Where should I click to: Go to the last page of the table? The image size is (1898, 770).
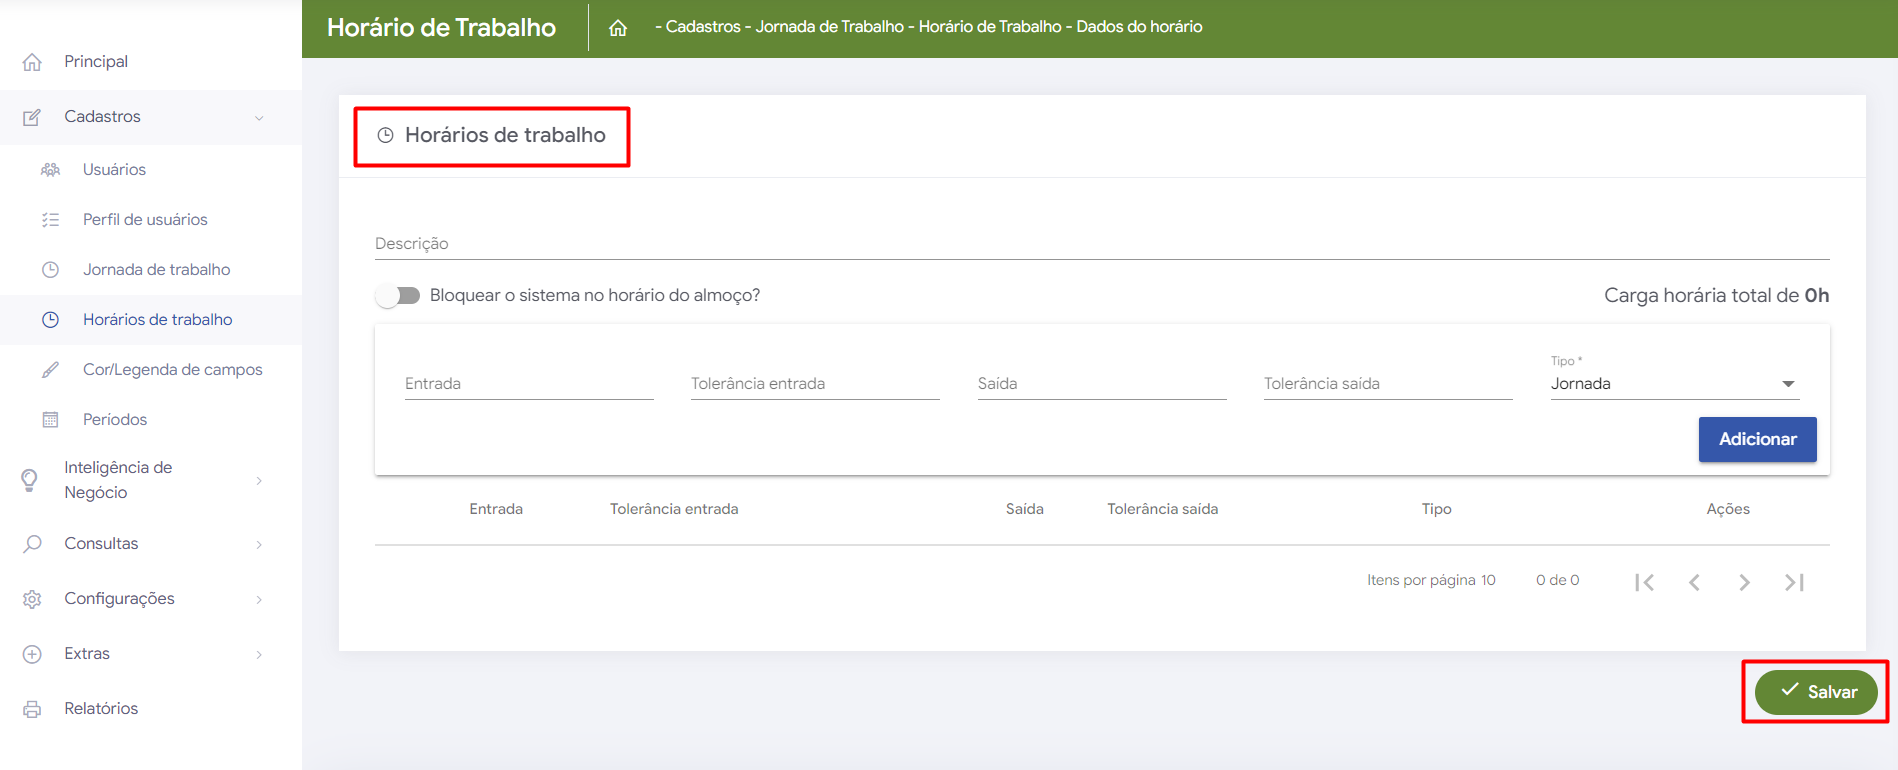1794,582
